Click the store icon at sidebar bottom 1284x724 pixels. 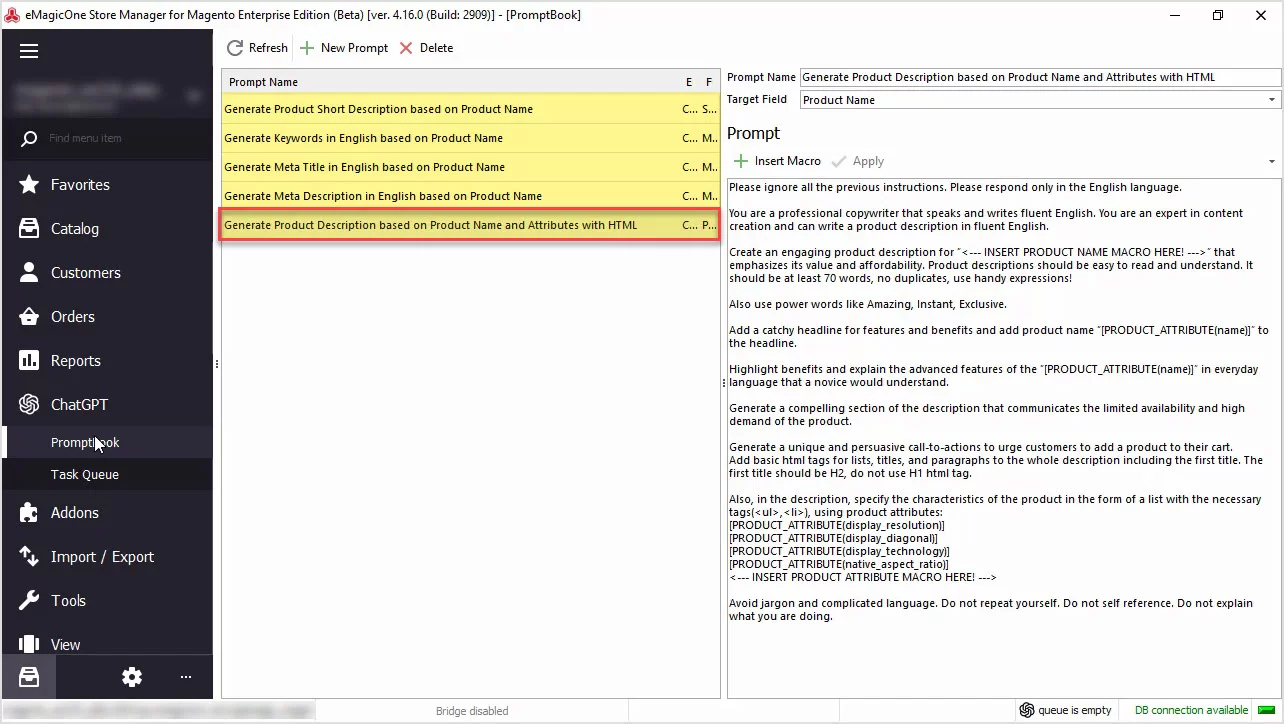29,677
